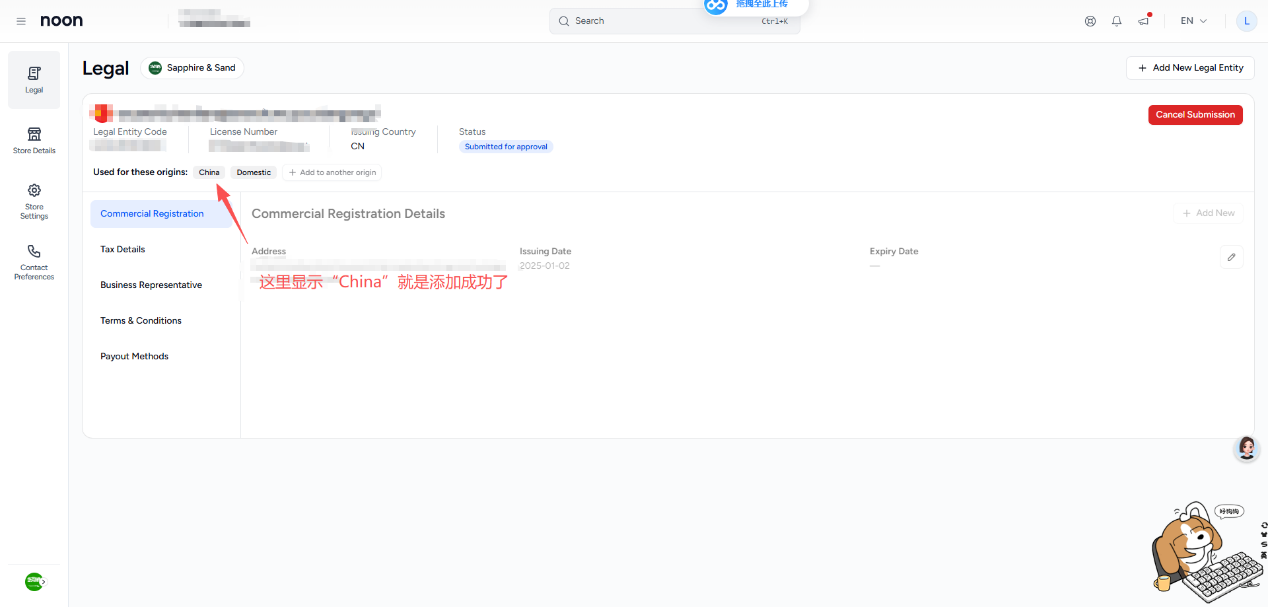Click the Submitted for approval status badge
Image resolution: width=1268 pixels, height=607 pixels.
[506, 147]
